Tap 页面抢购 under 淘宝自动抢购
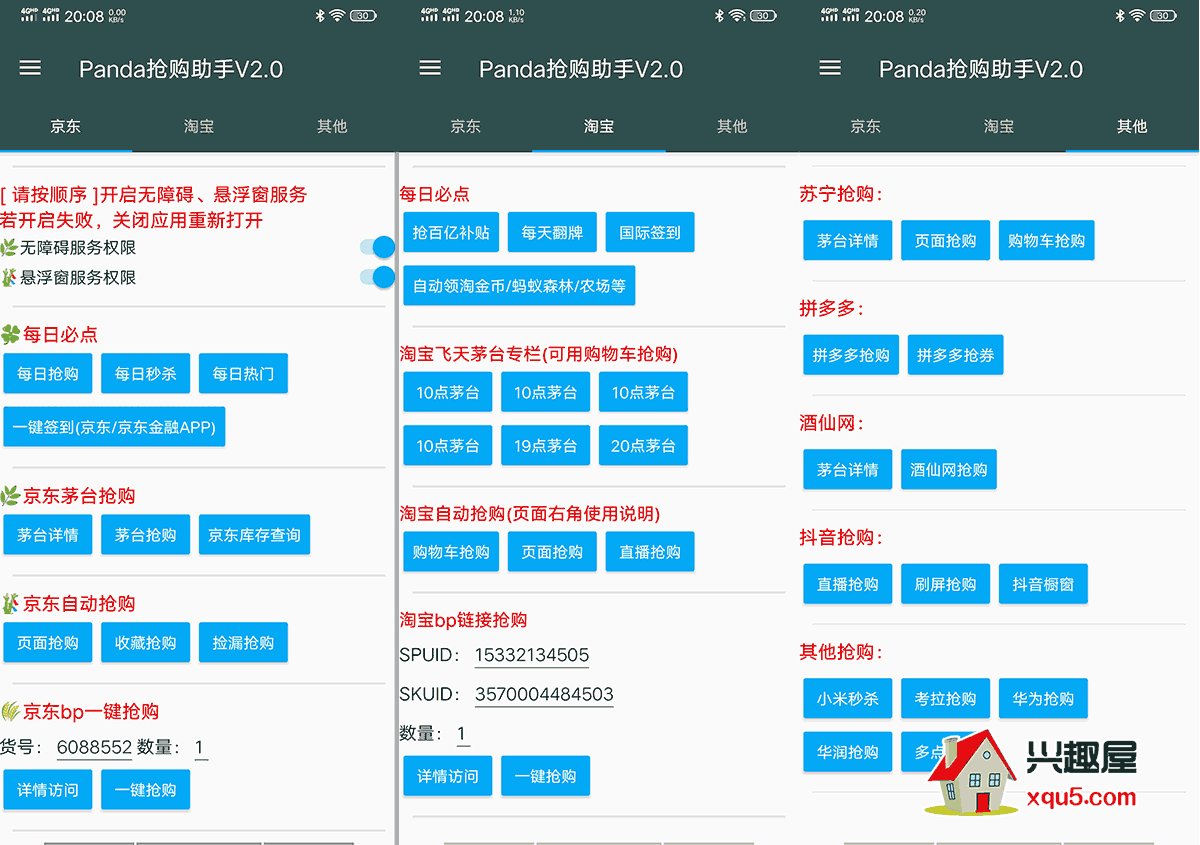The image size is (1200, 845). pos(553,552)
